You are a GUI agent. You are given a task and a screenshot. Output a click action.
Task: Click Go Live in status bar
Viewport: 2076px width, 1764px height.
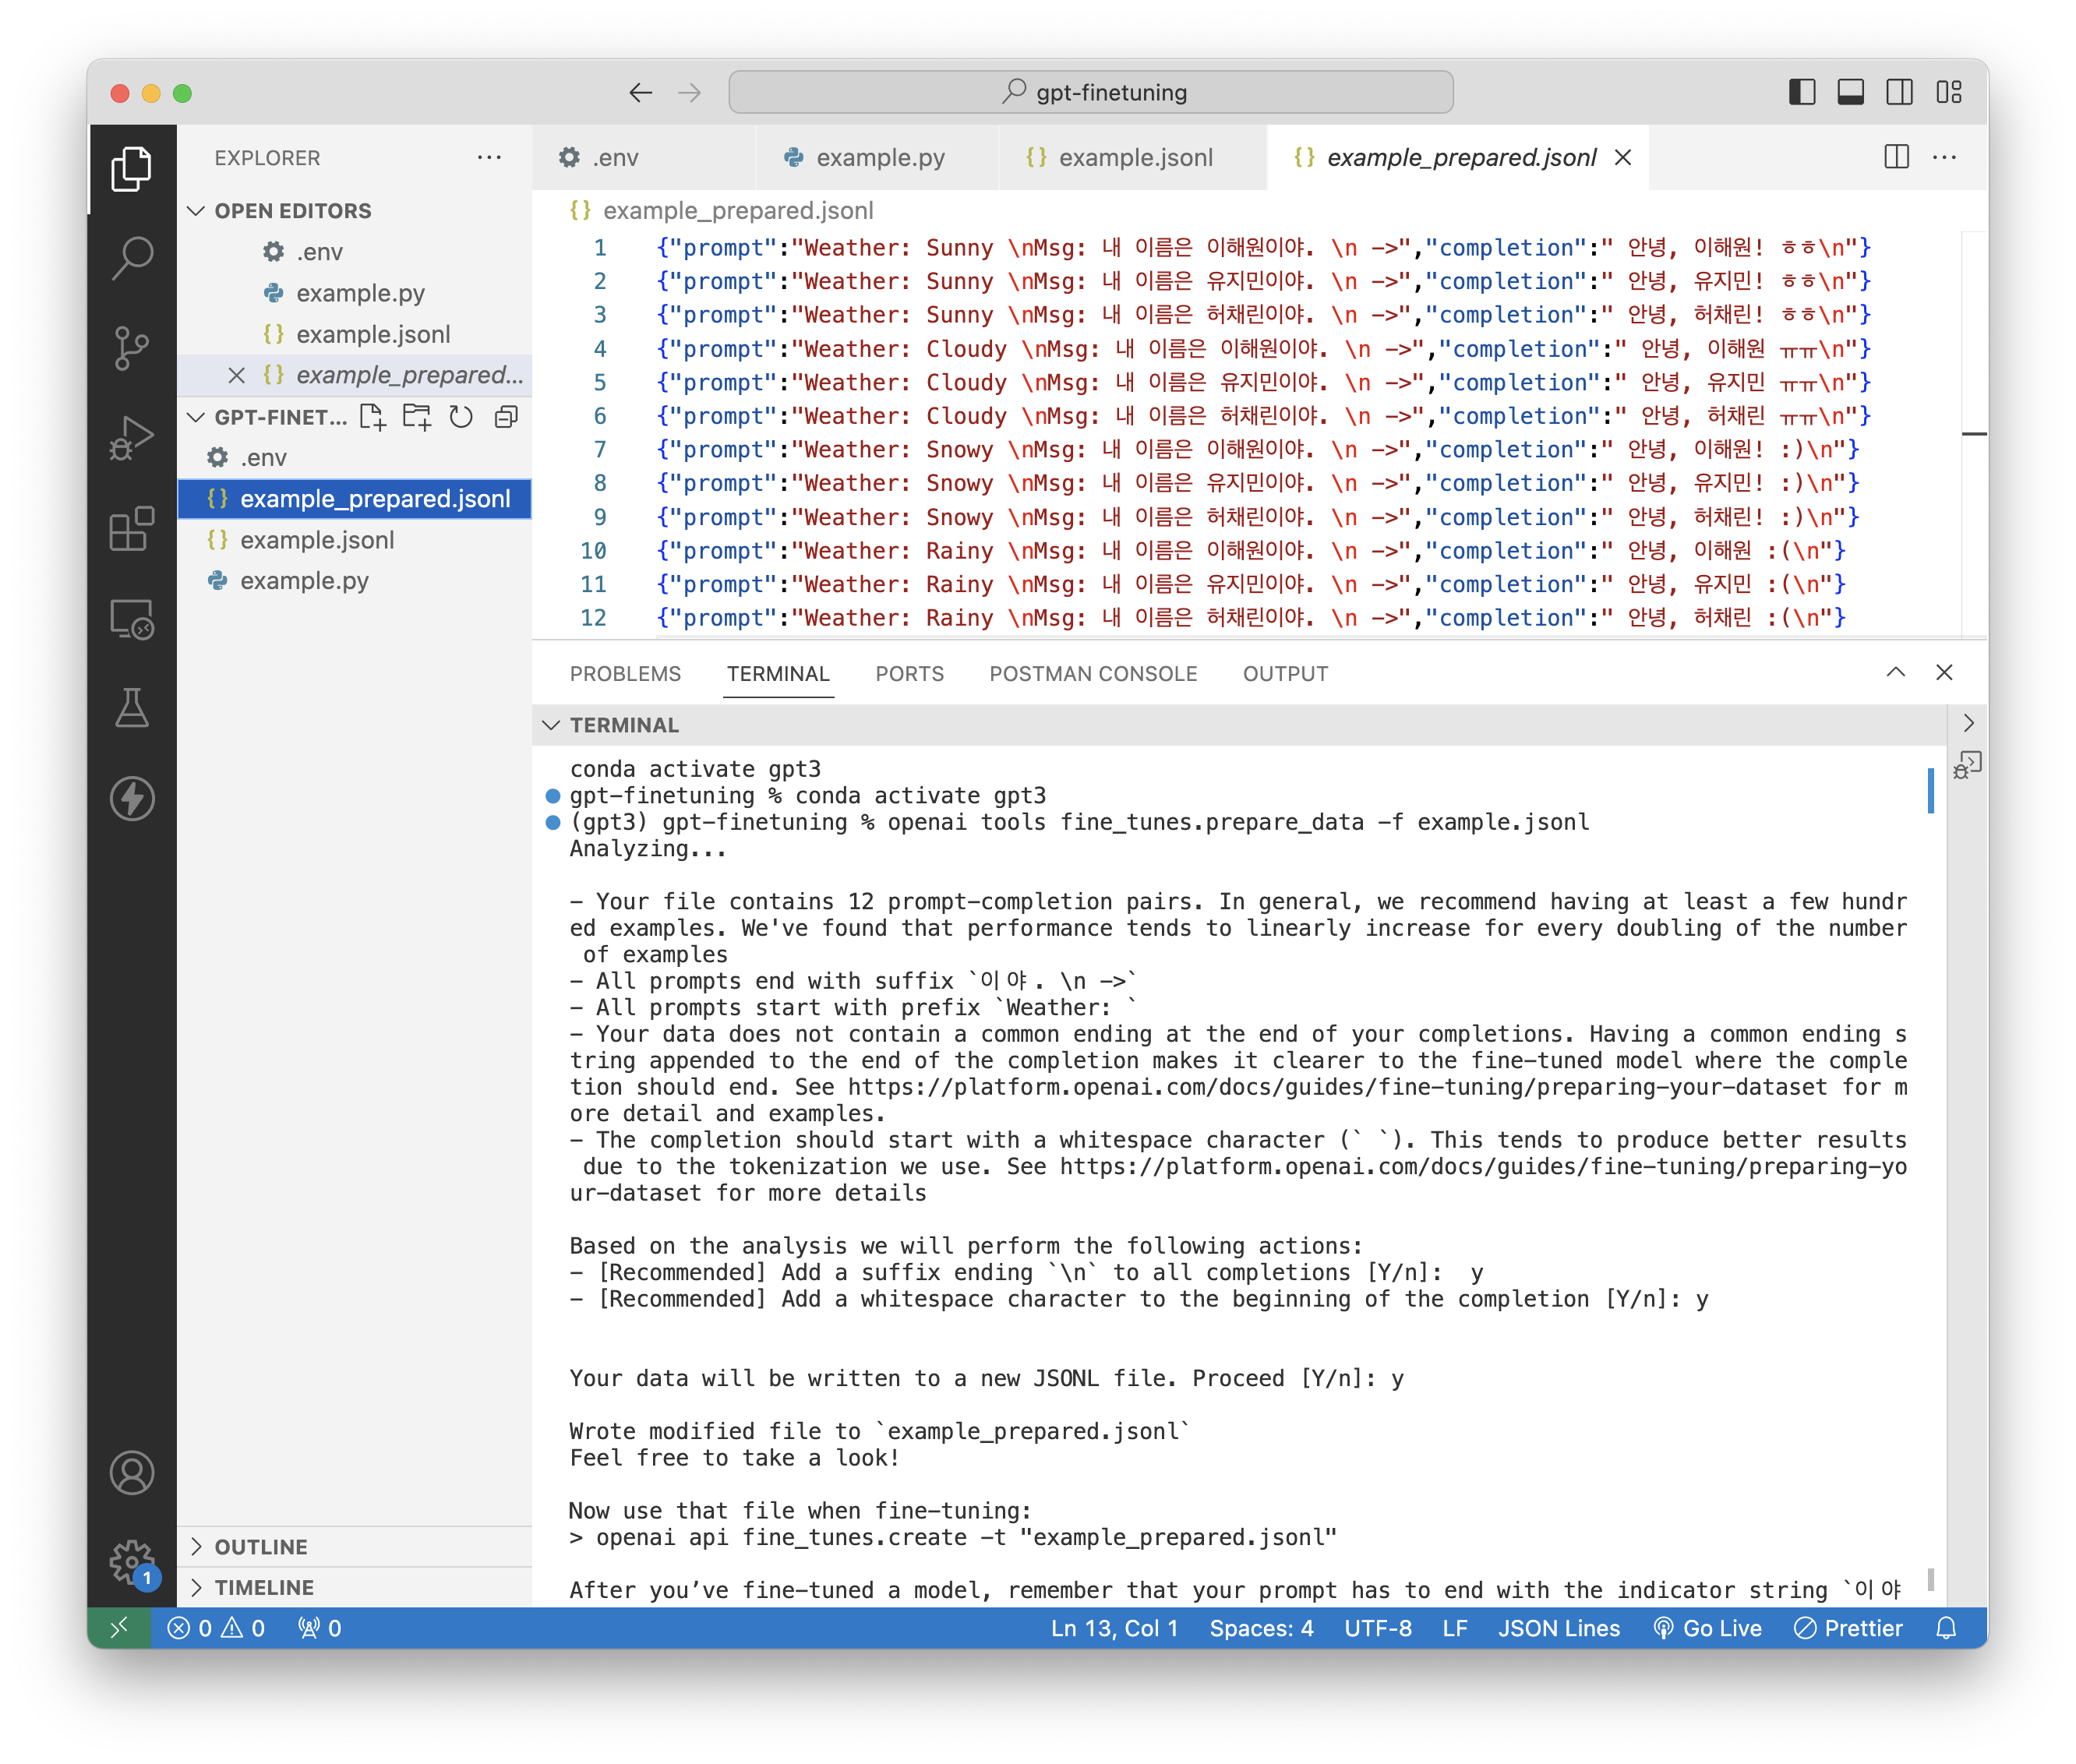1708,1629
